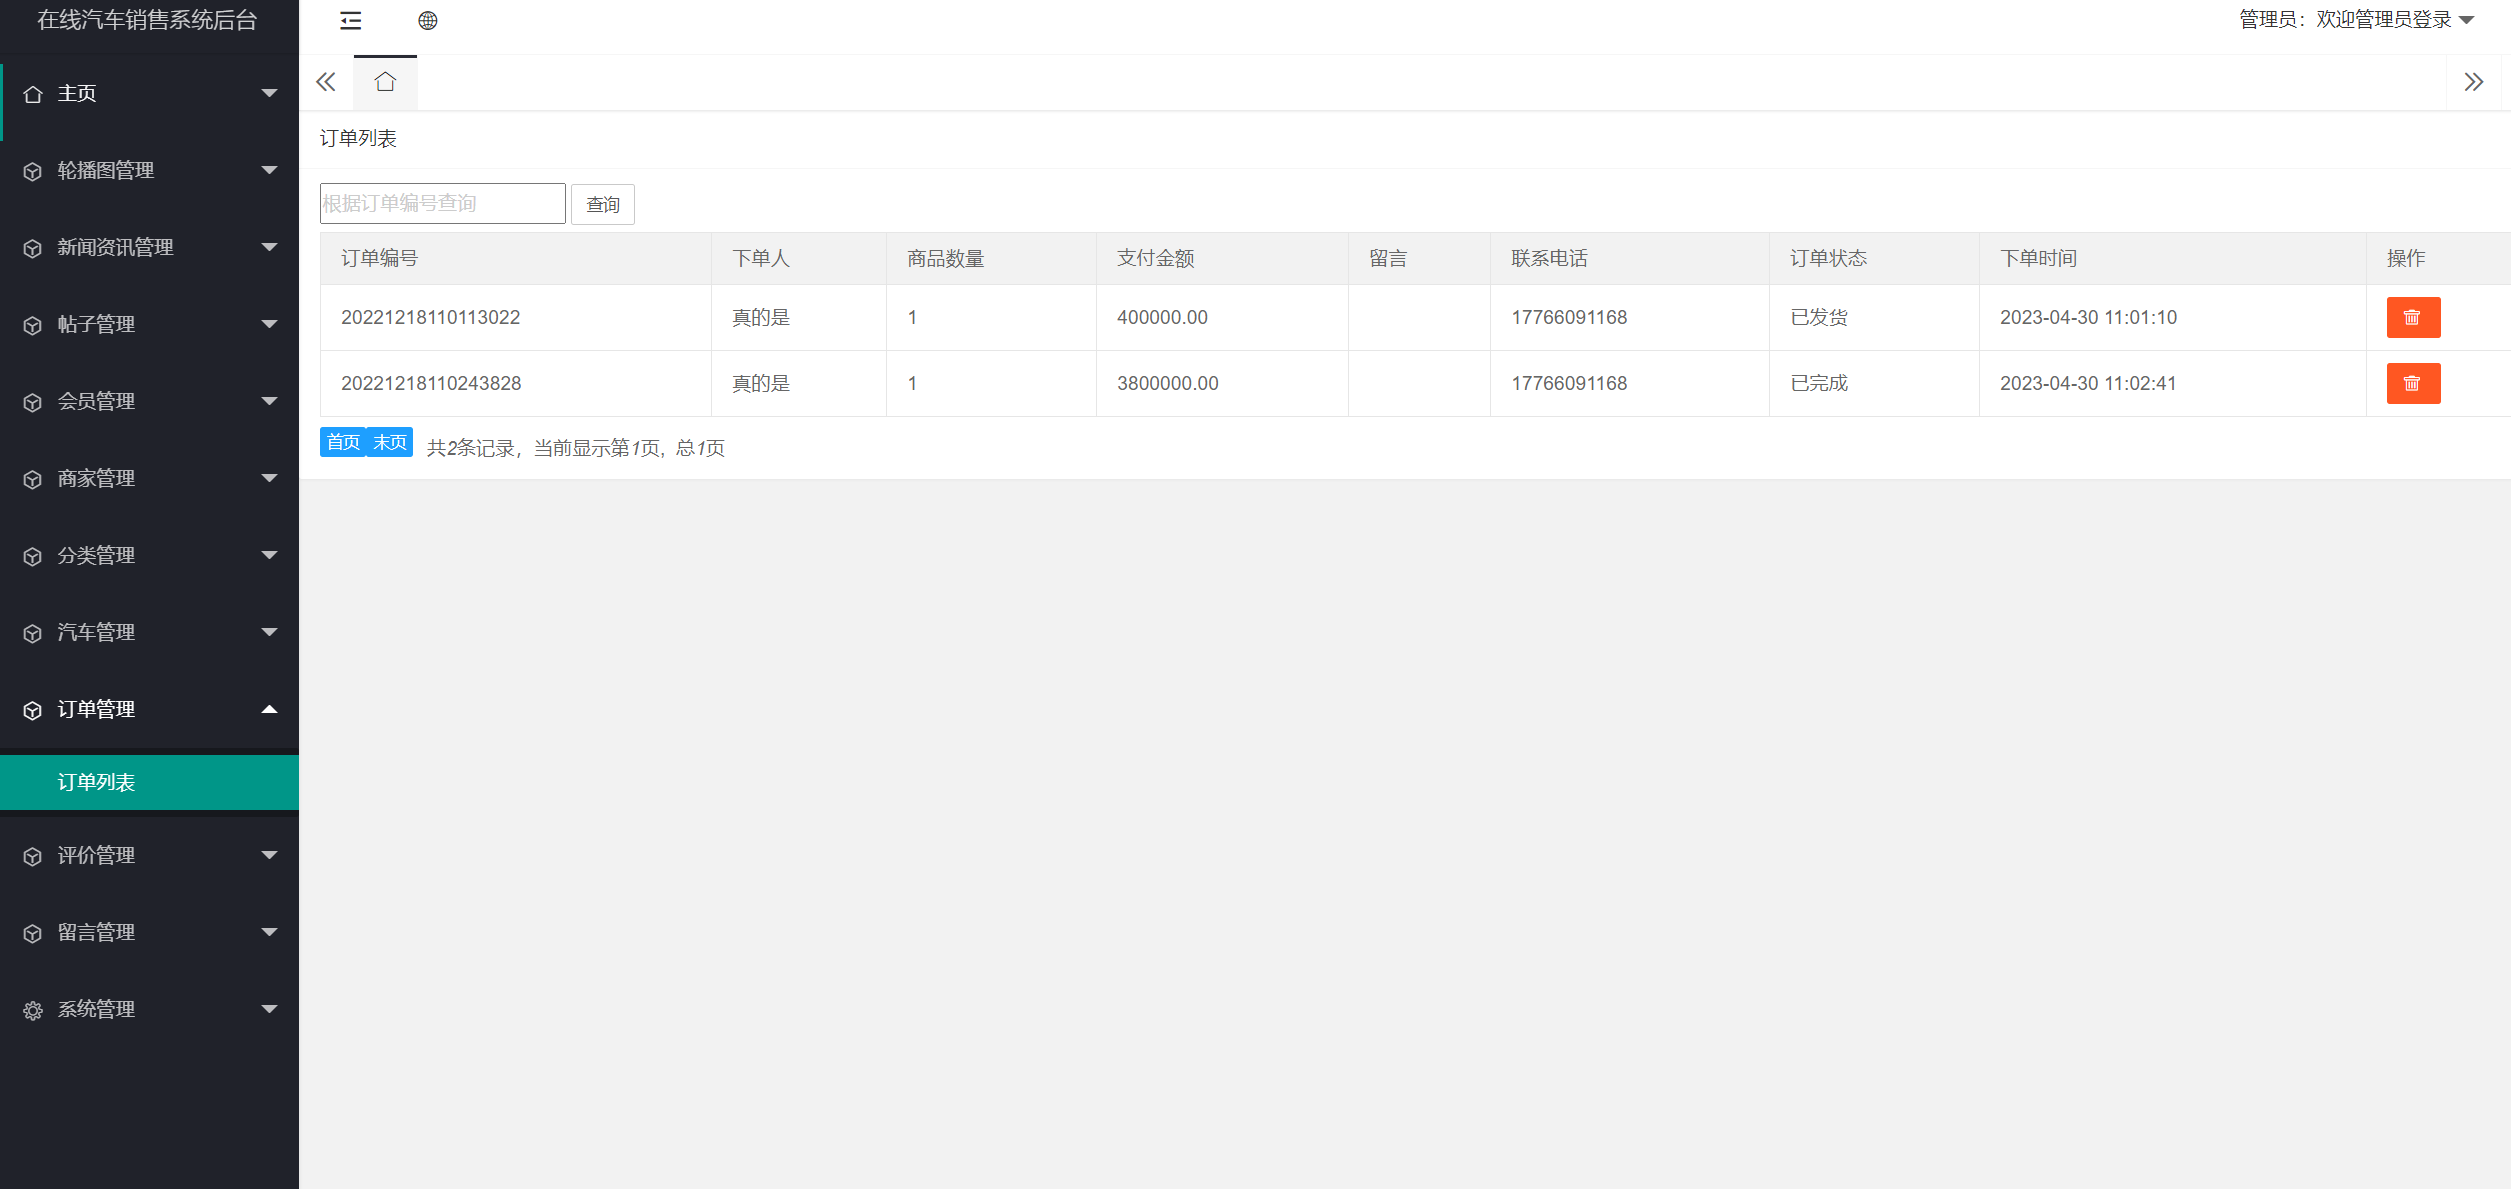
Task: Focus the order number search field
Action: coord(442,204)
